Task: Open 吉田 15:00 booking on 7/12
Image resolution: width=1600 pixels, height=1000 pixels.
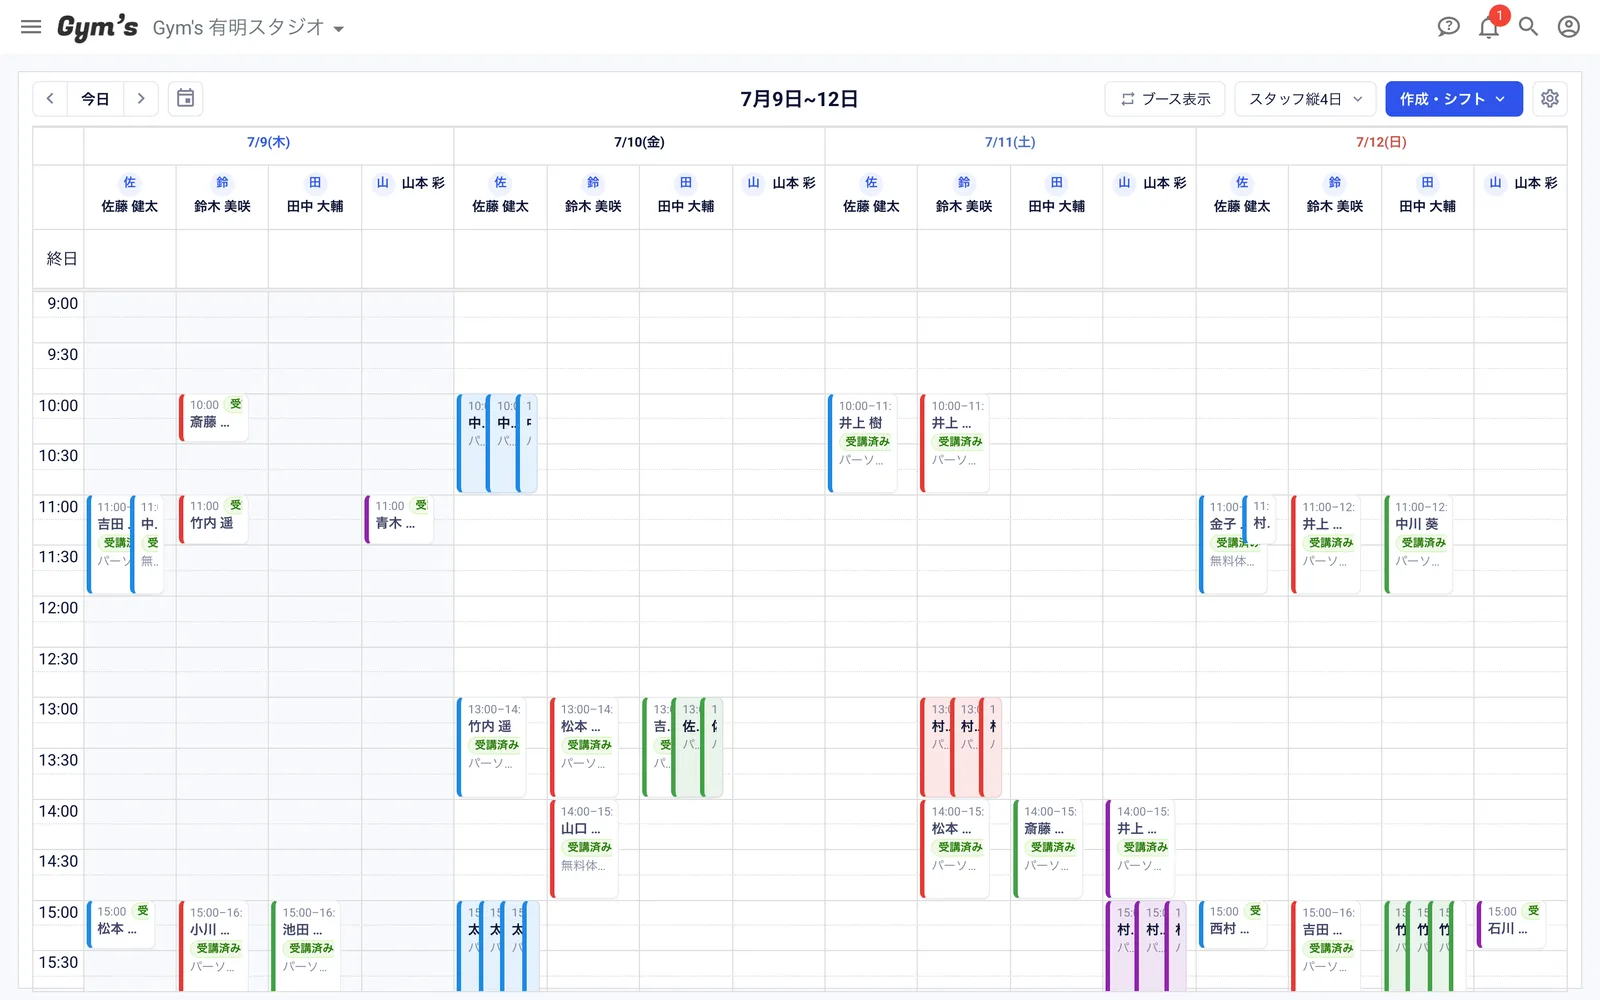Action: (1326, 946)
